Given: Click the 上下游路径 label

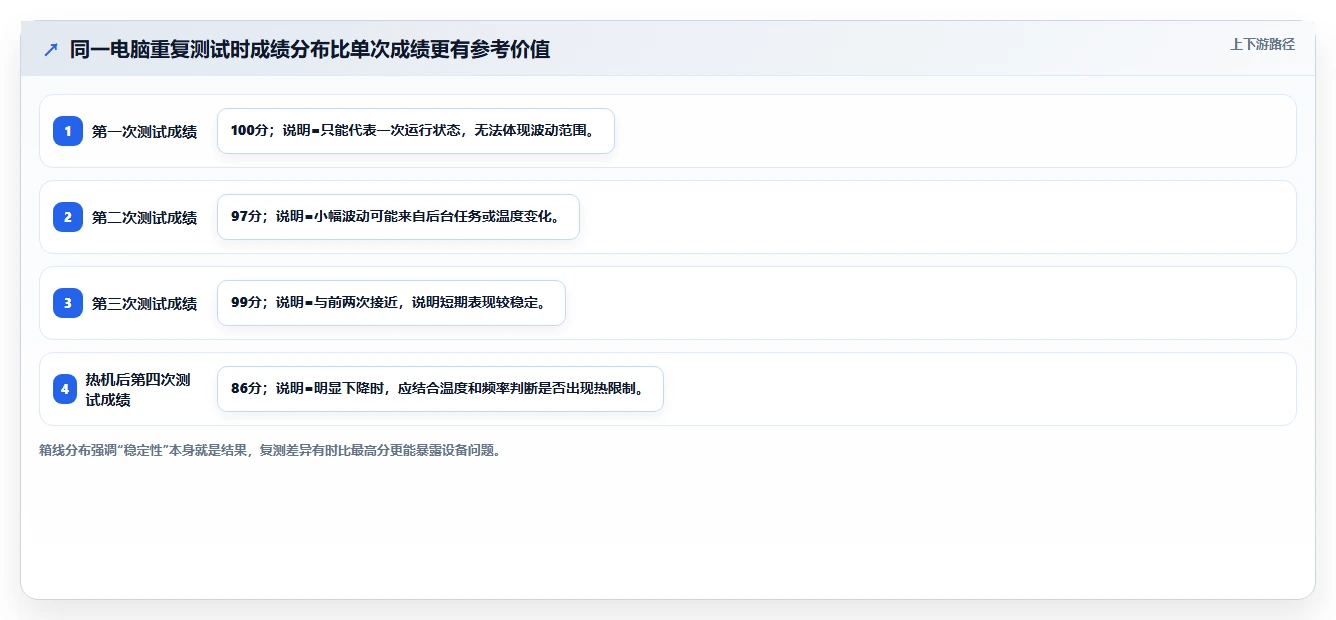Looking at the screenshot, I should 1262,44.
